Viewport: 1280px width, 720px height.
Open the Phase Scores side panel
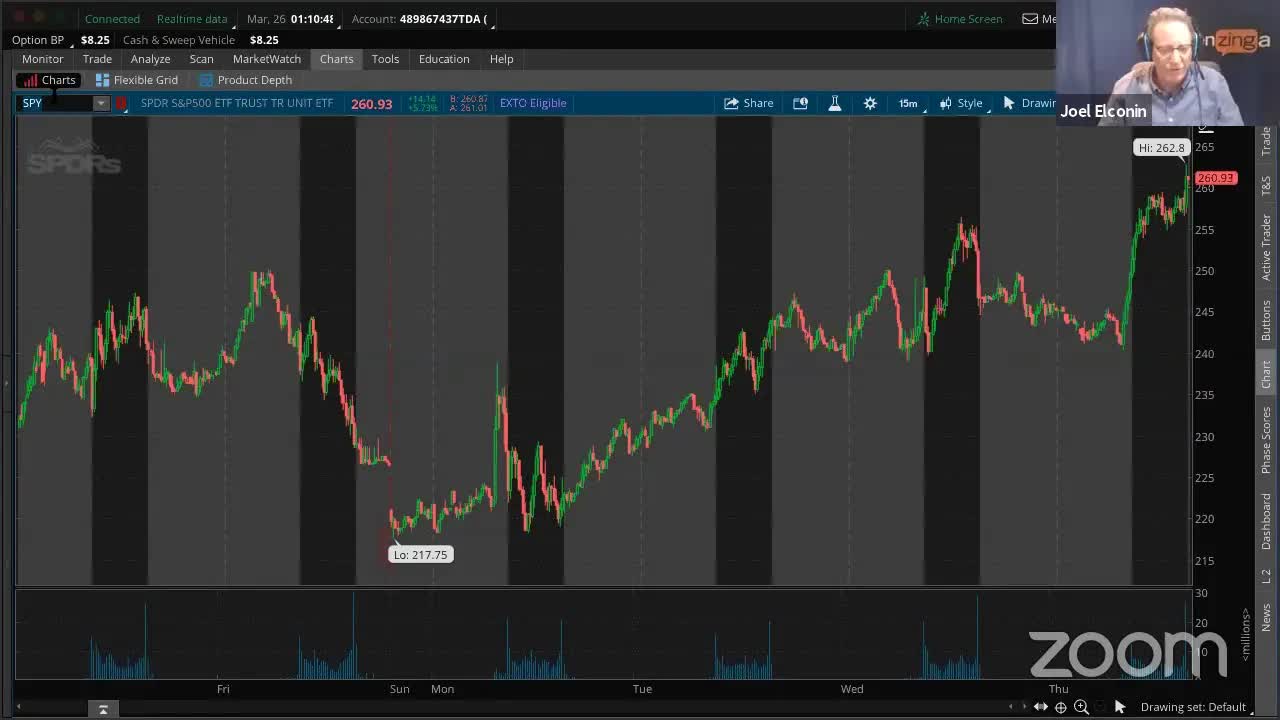1266,440
